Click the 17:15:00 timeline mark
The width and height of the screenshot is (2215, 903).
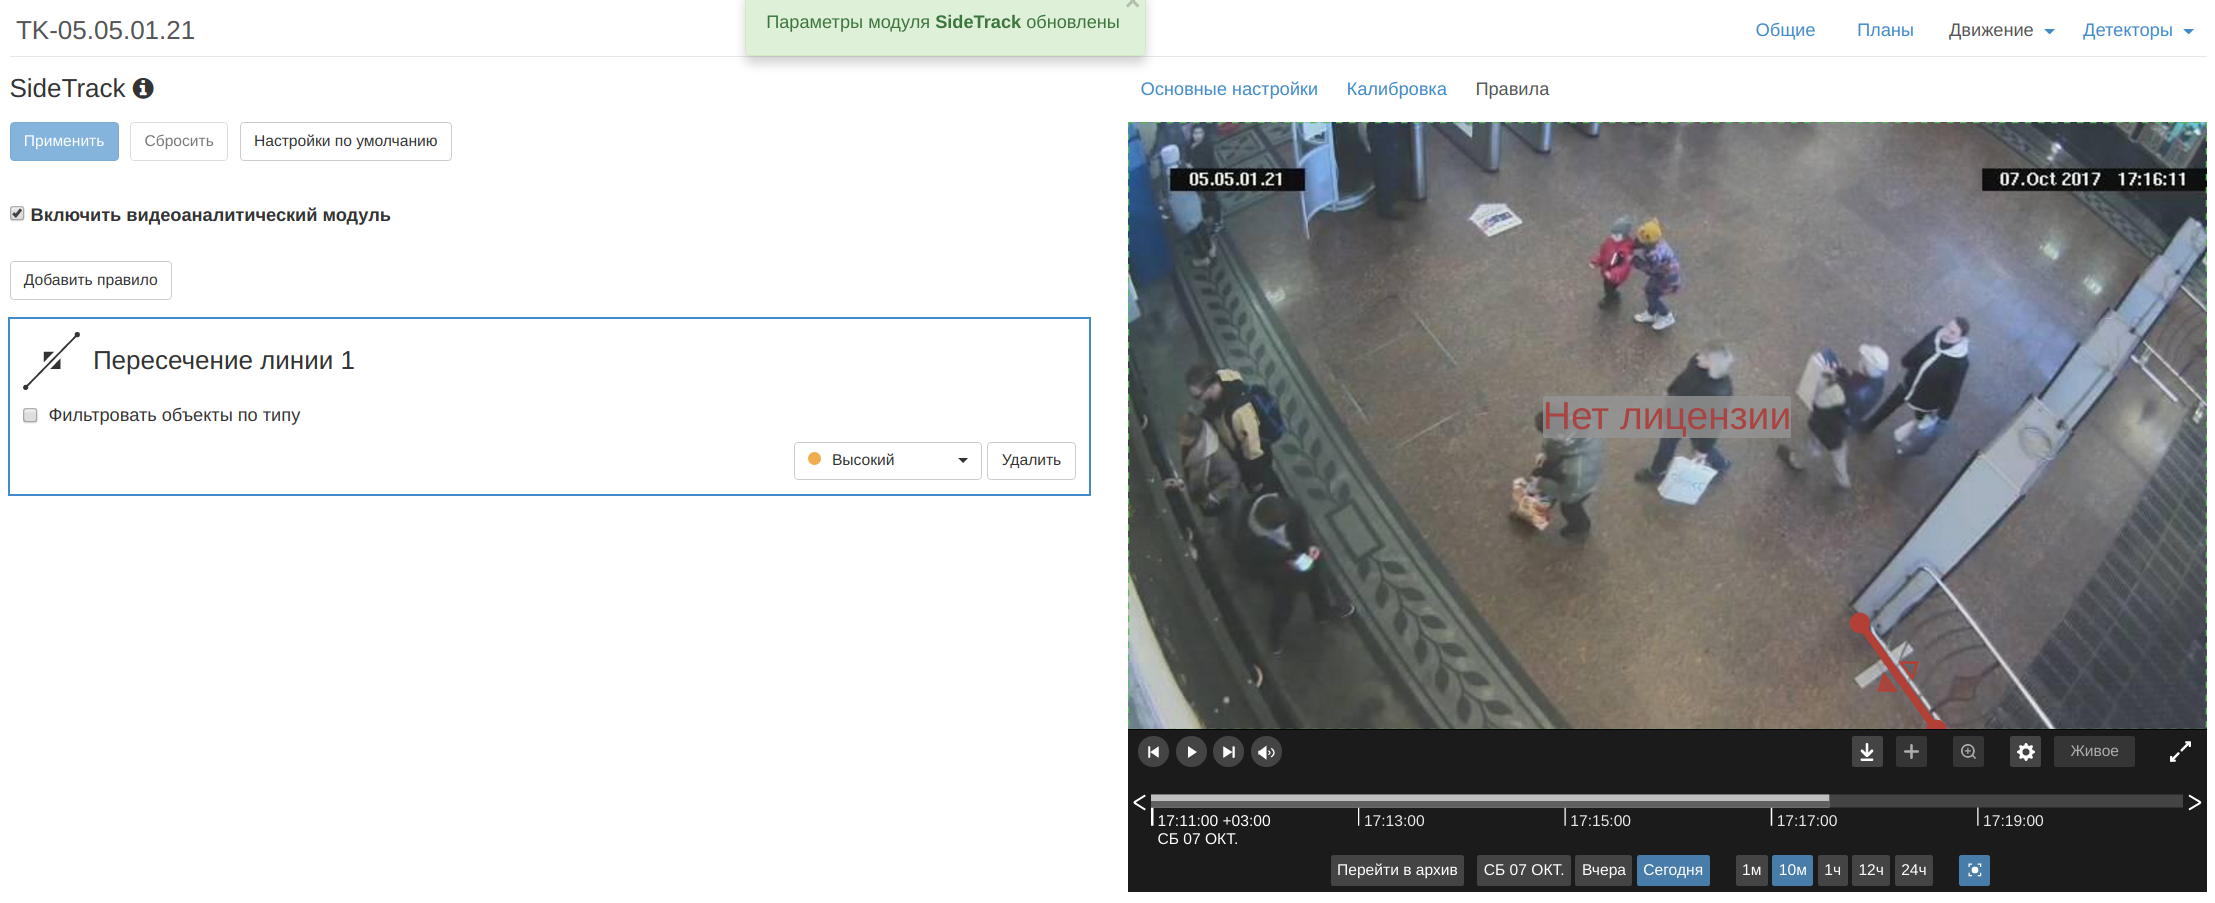click(x=1600, y=821)
